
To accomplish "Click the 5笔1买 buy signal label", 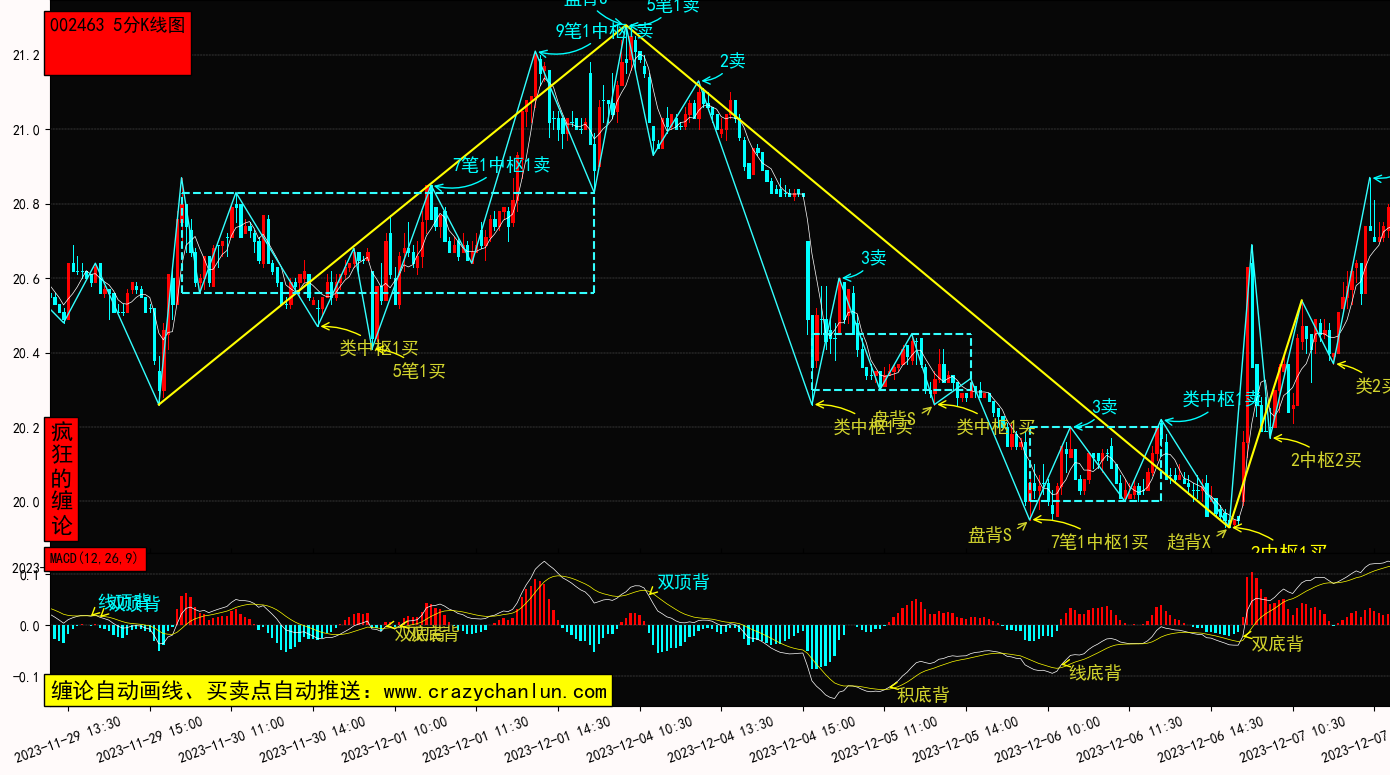I will (x=418, y=372).
